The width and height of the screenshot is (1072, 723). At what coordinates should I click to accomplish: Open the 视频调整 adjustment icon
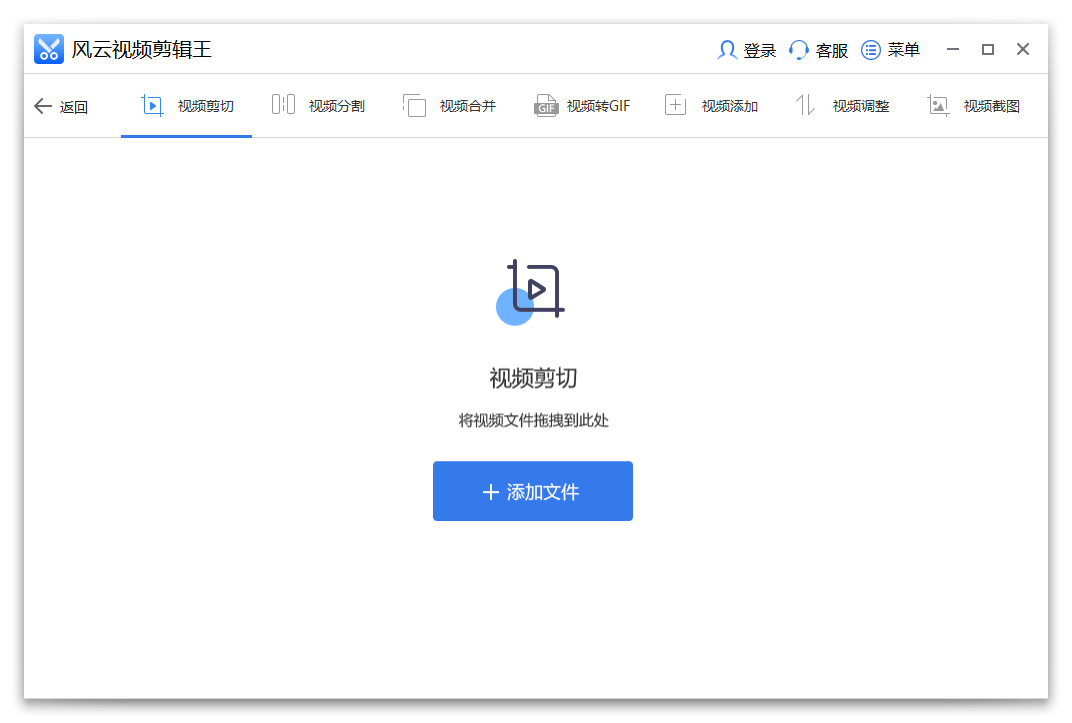(x=805, y=104)
